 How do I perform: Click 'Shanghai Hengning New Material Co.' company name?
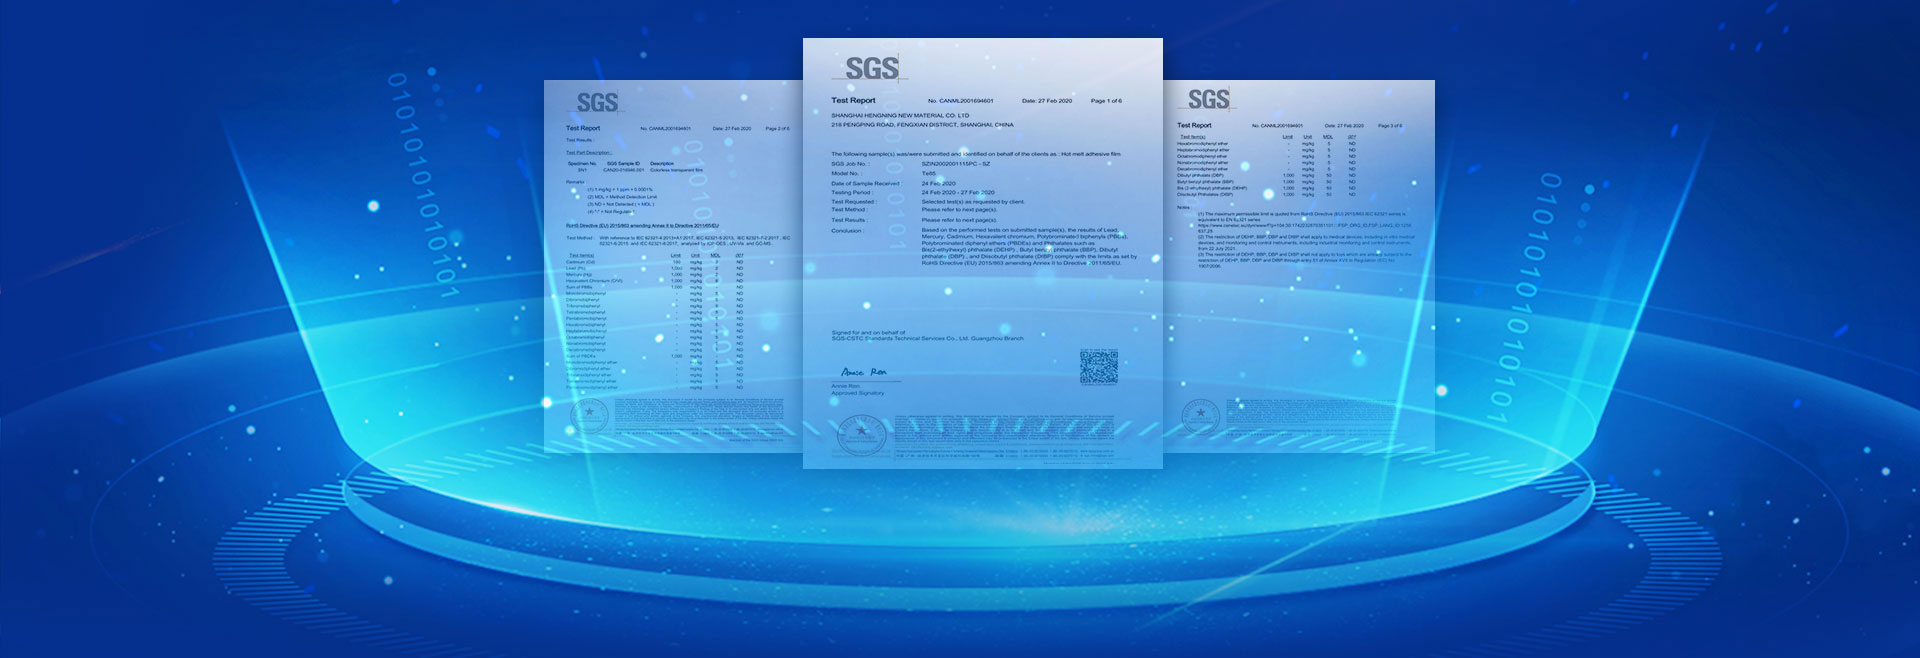point(900,116)
